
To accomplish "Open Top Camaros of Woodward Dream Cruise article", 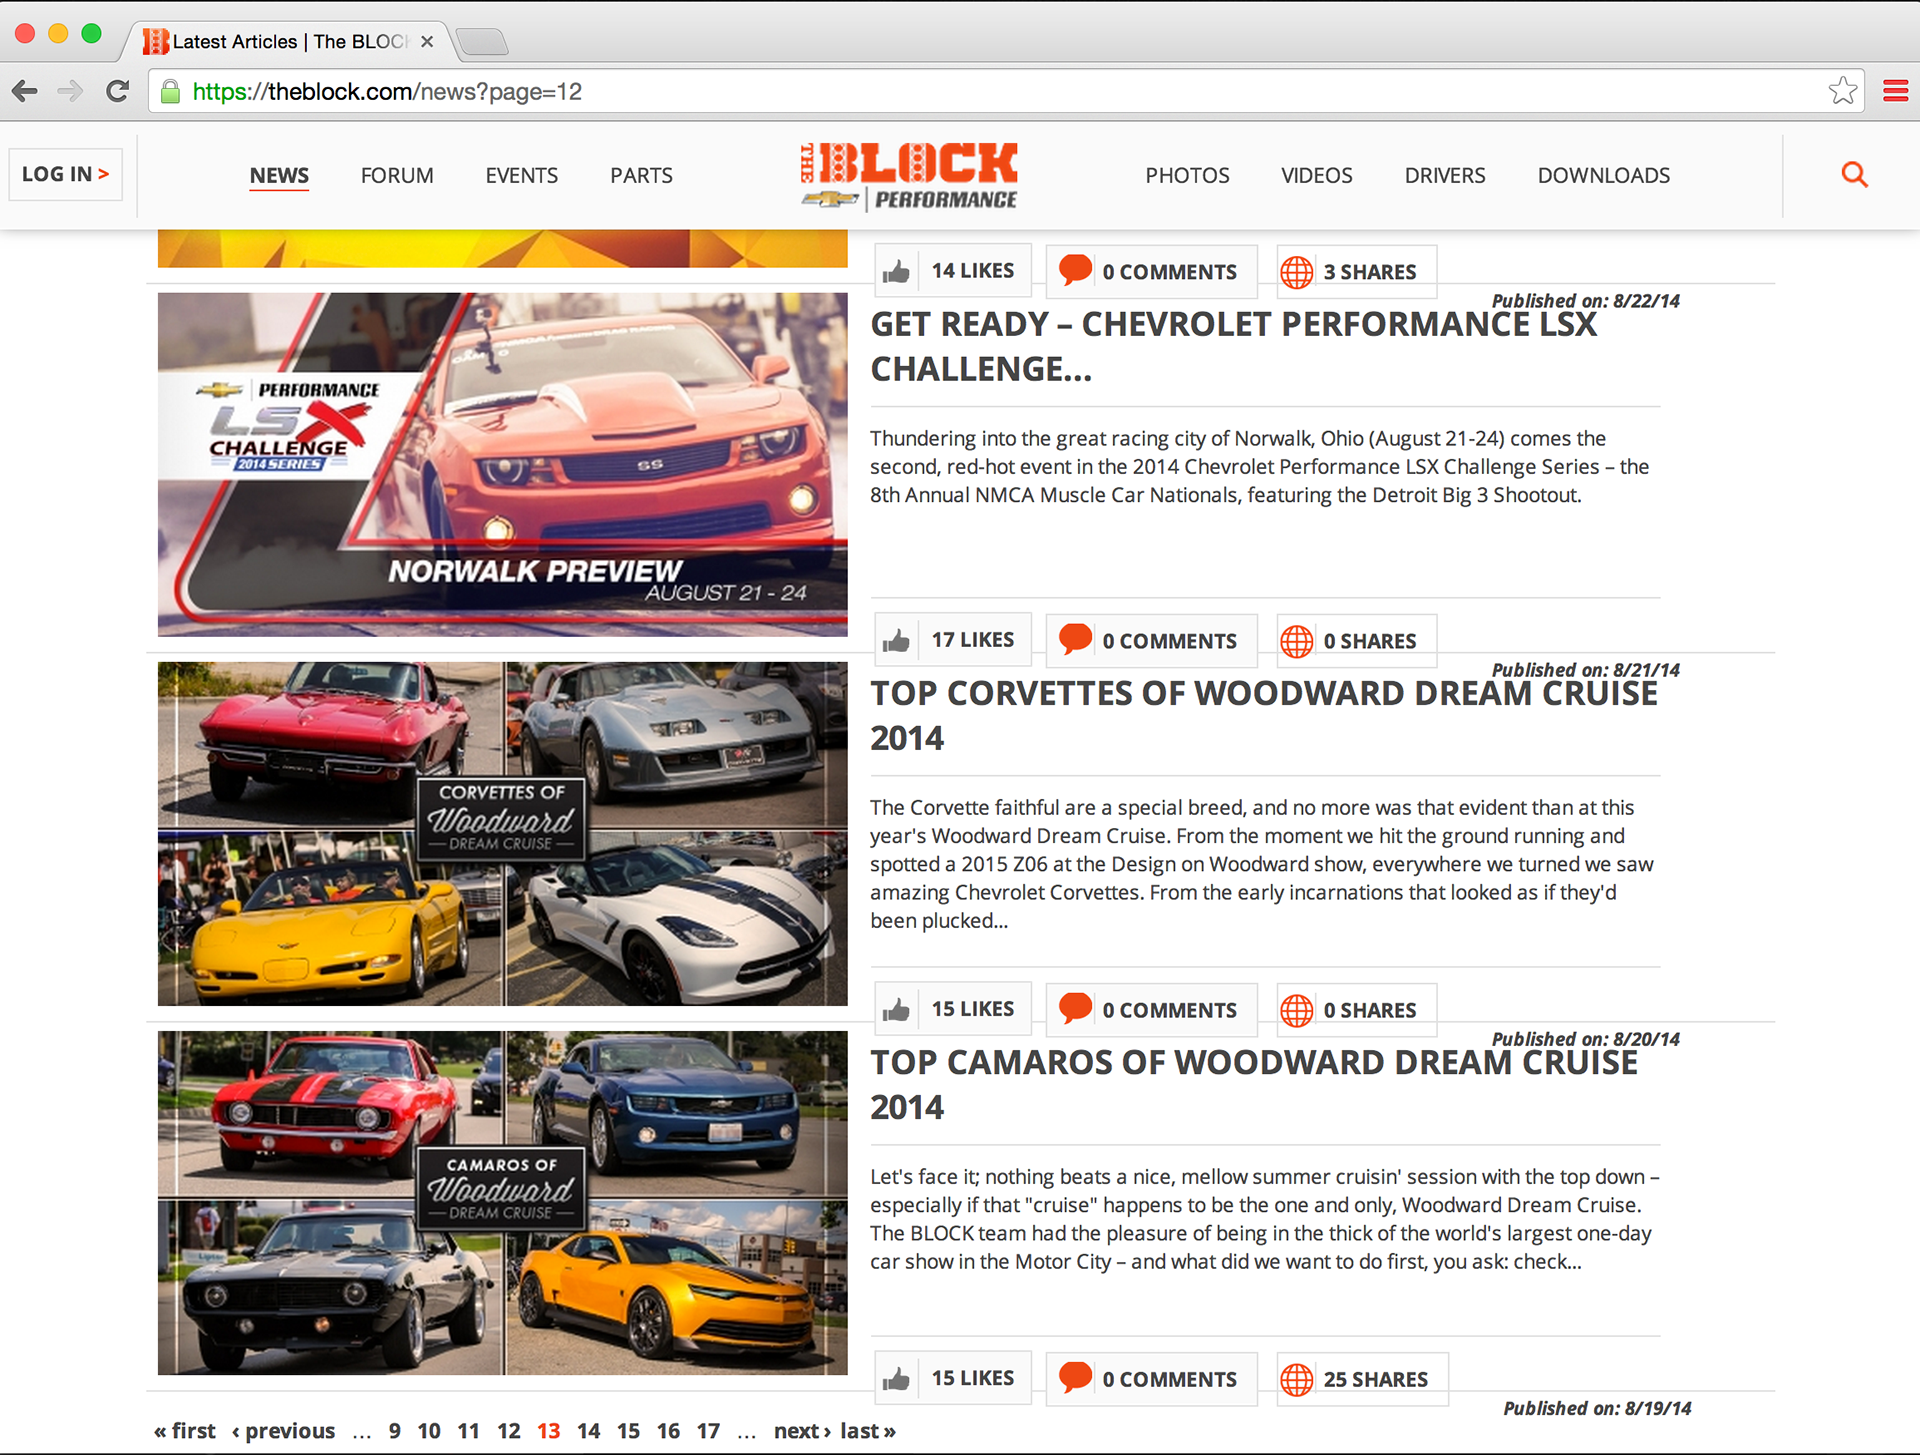I will point(1254,1084).
